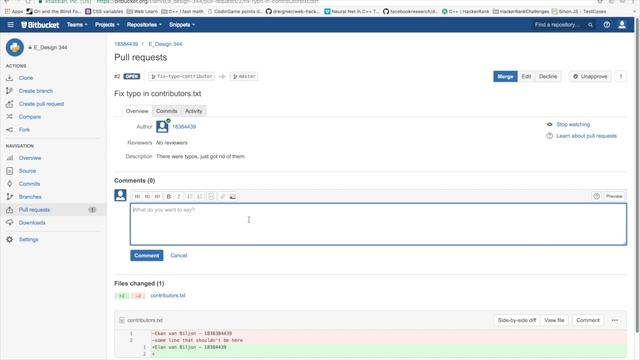Screen dimensions: 640x360
Task: Toggle the Unapprove button
Action: [x=590, y=76]
